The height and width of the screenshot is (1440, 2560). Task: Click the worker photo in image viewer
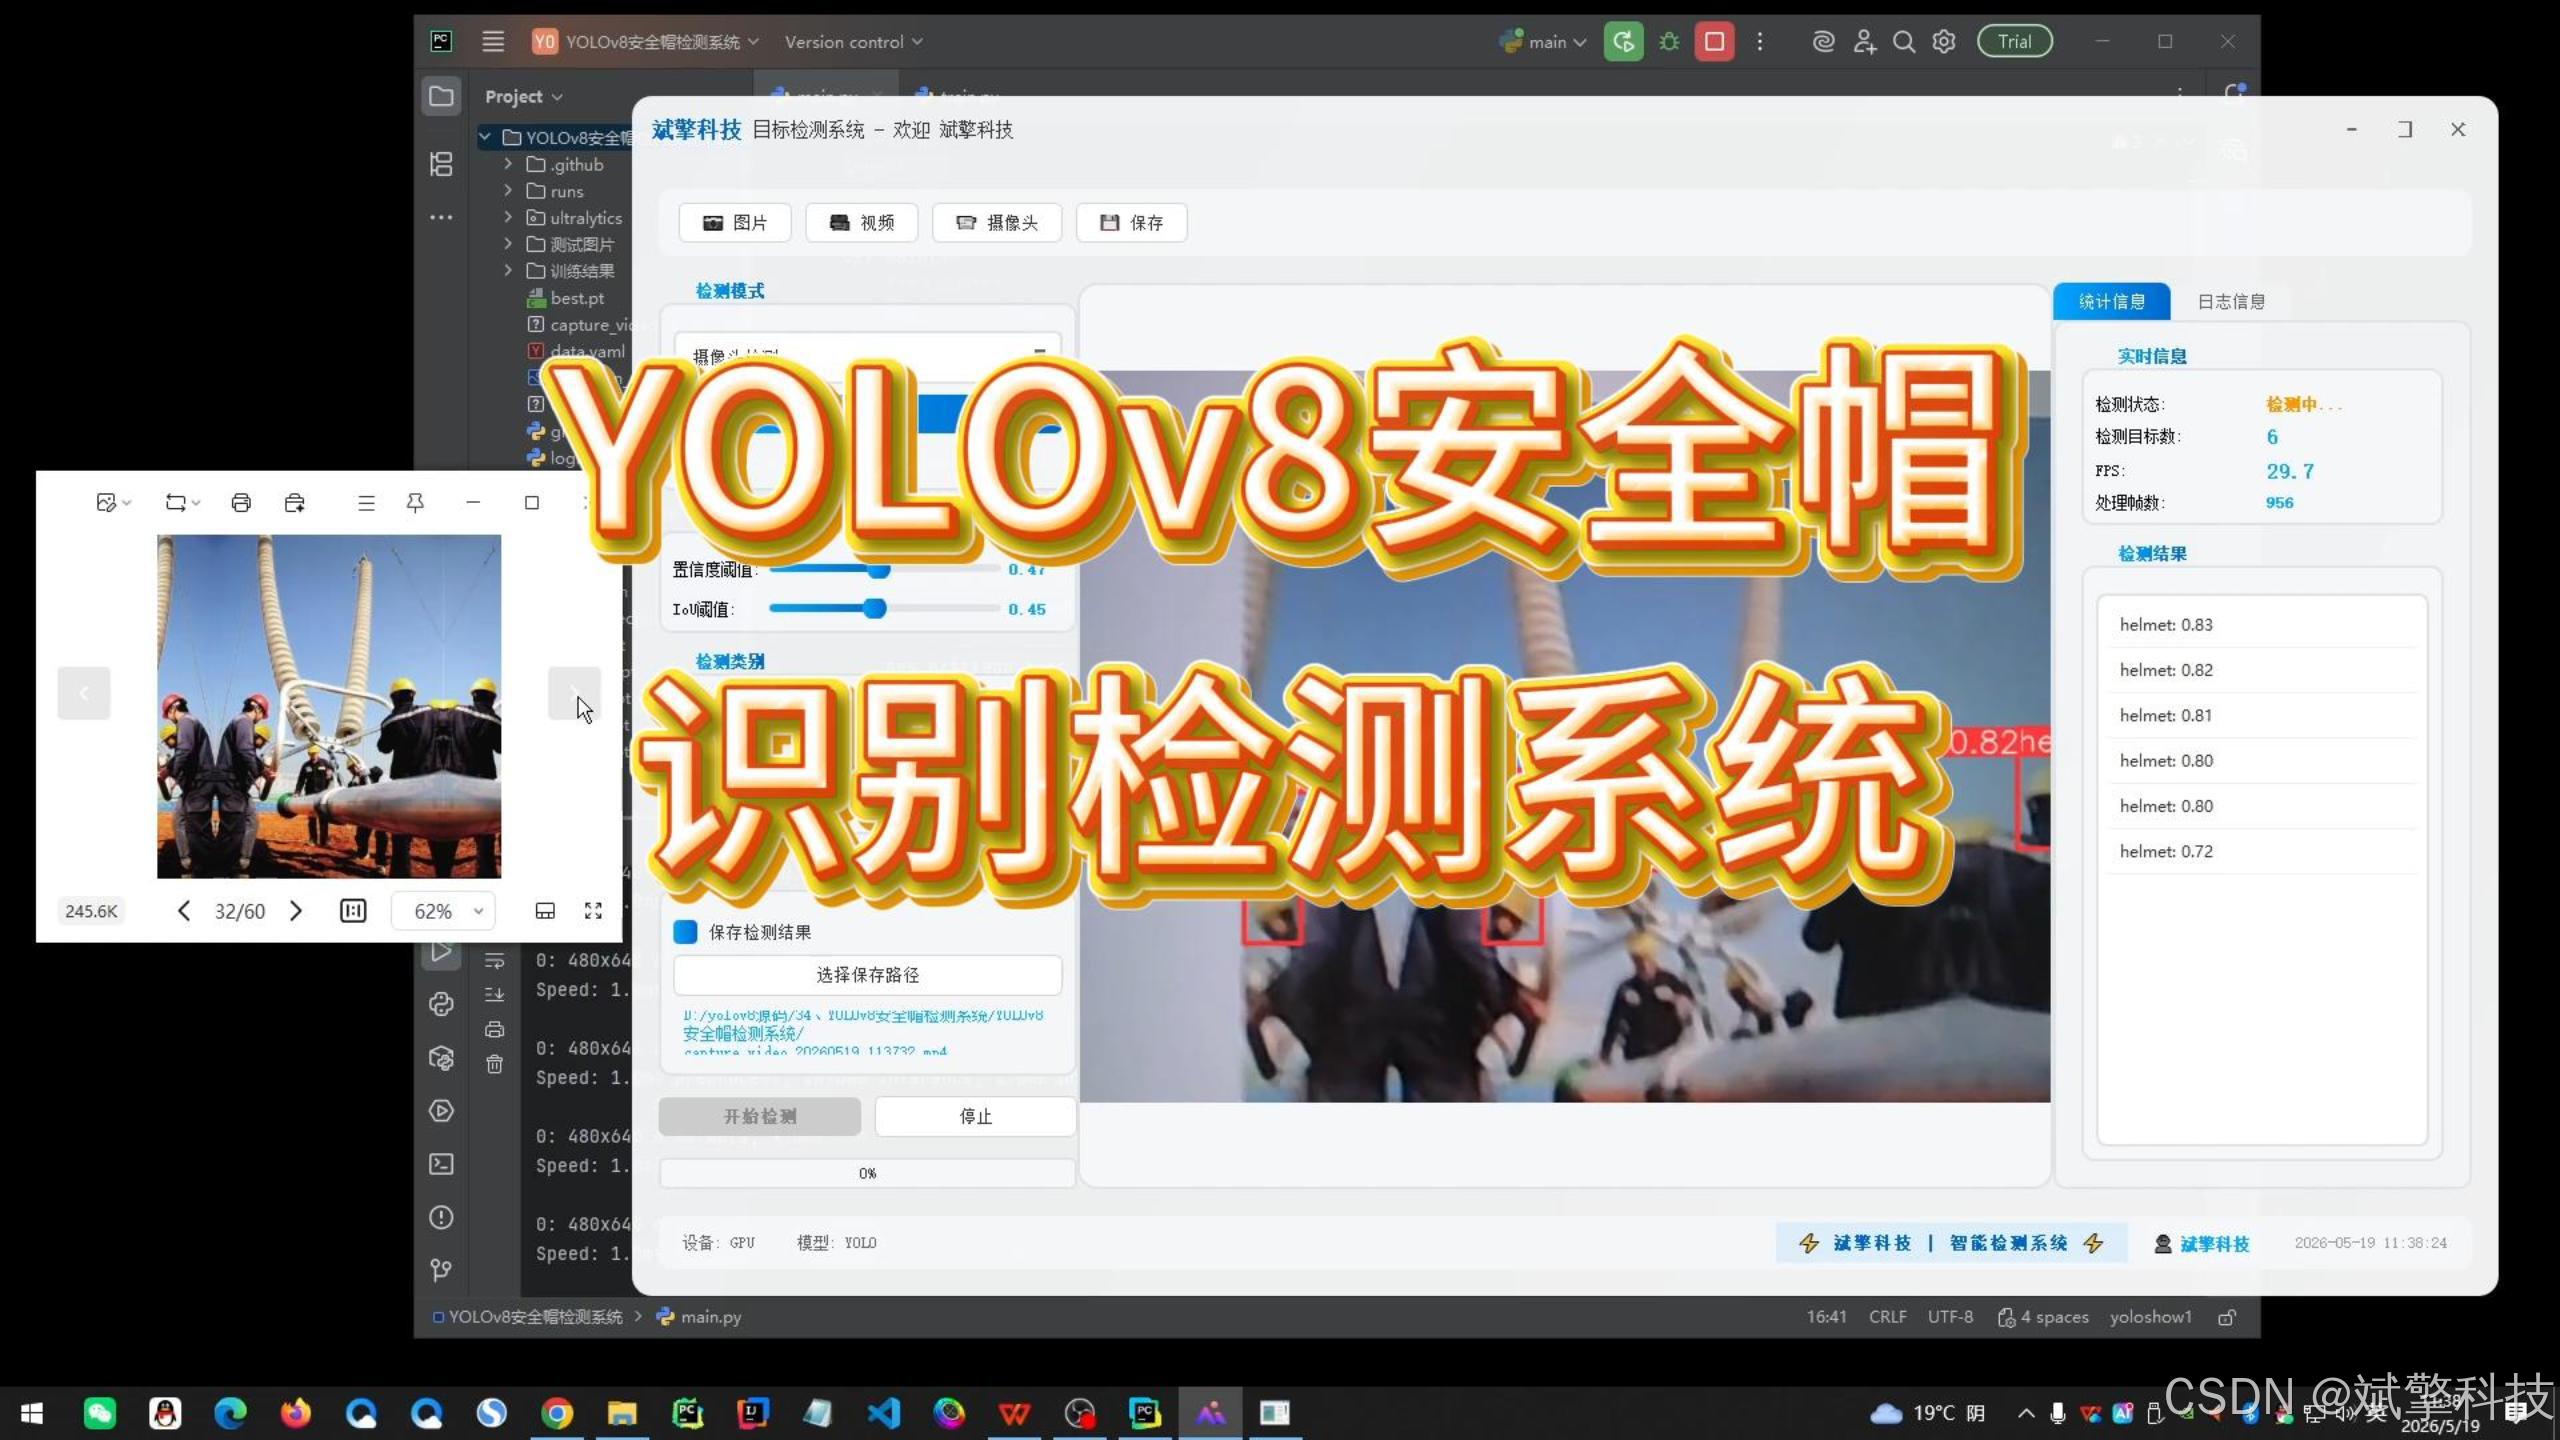pyautogui.click(x=329, y=706)
